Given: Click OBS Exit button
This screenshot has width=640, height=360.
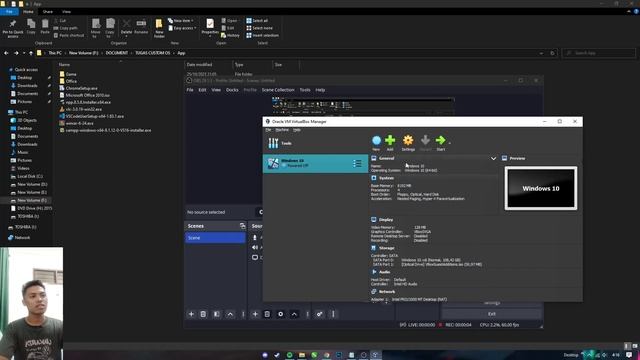Looking at the screenshot, I should 491,314.
